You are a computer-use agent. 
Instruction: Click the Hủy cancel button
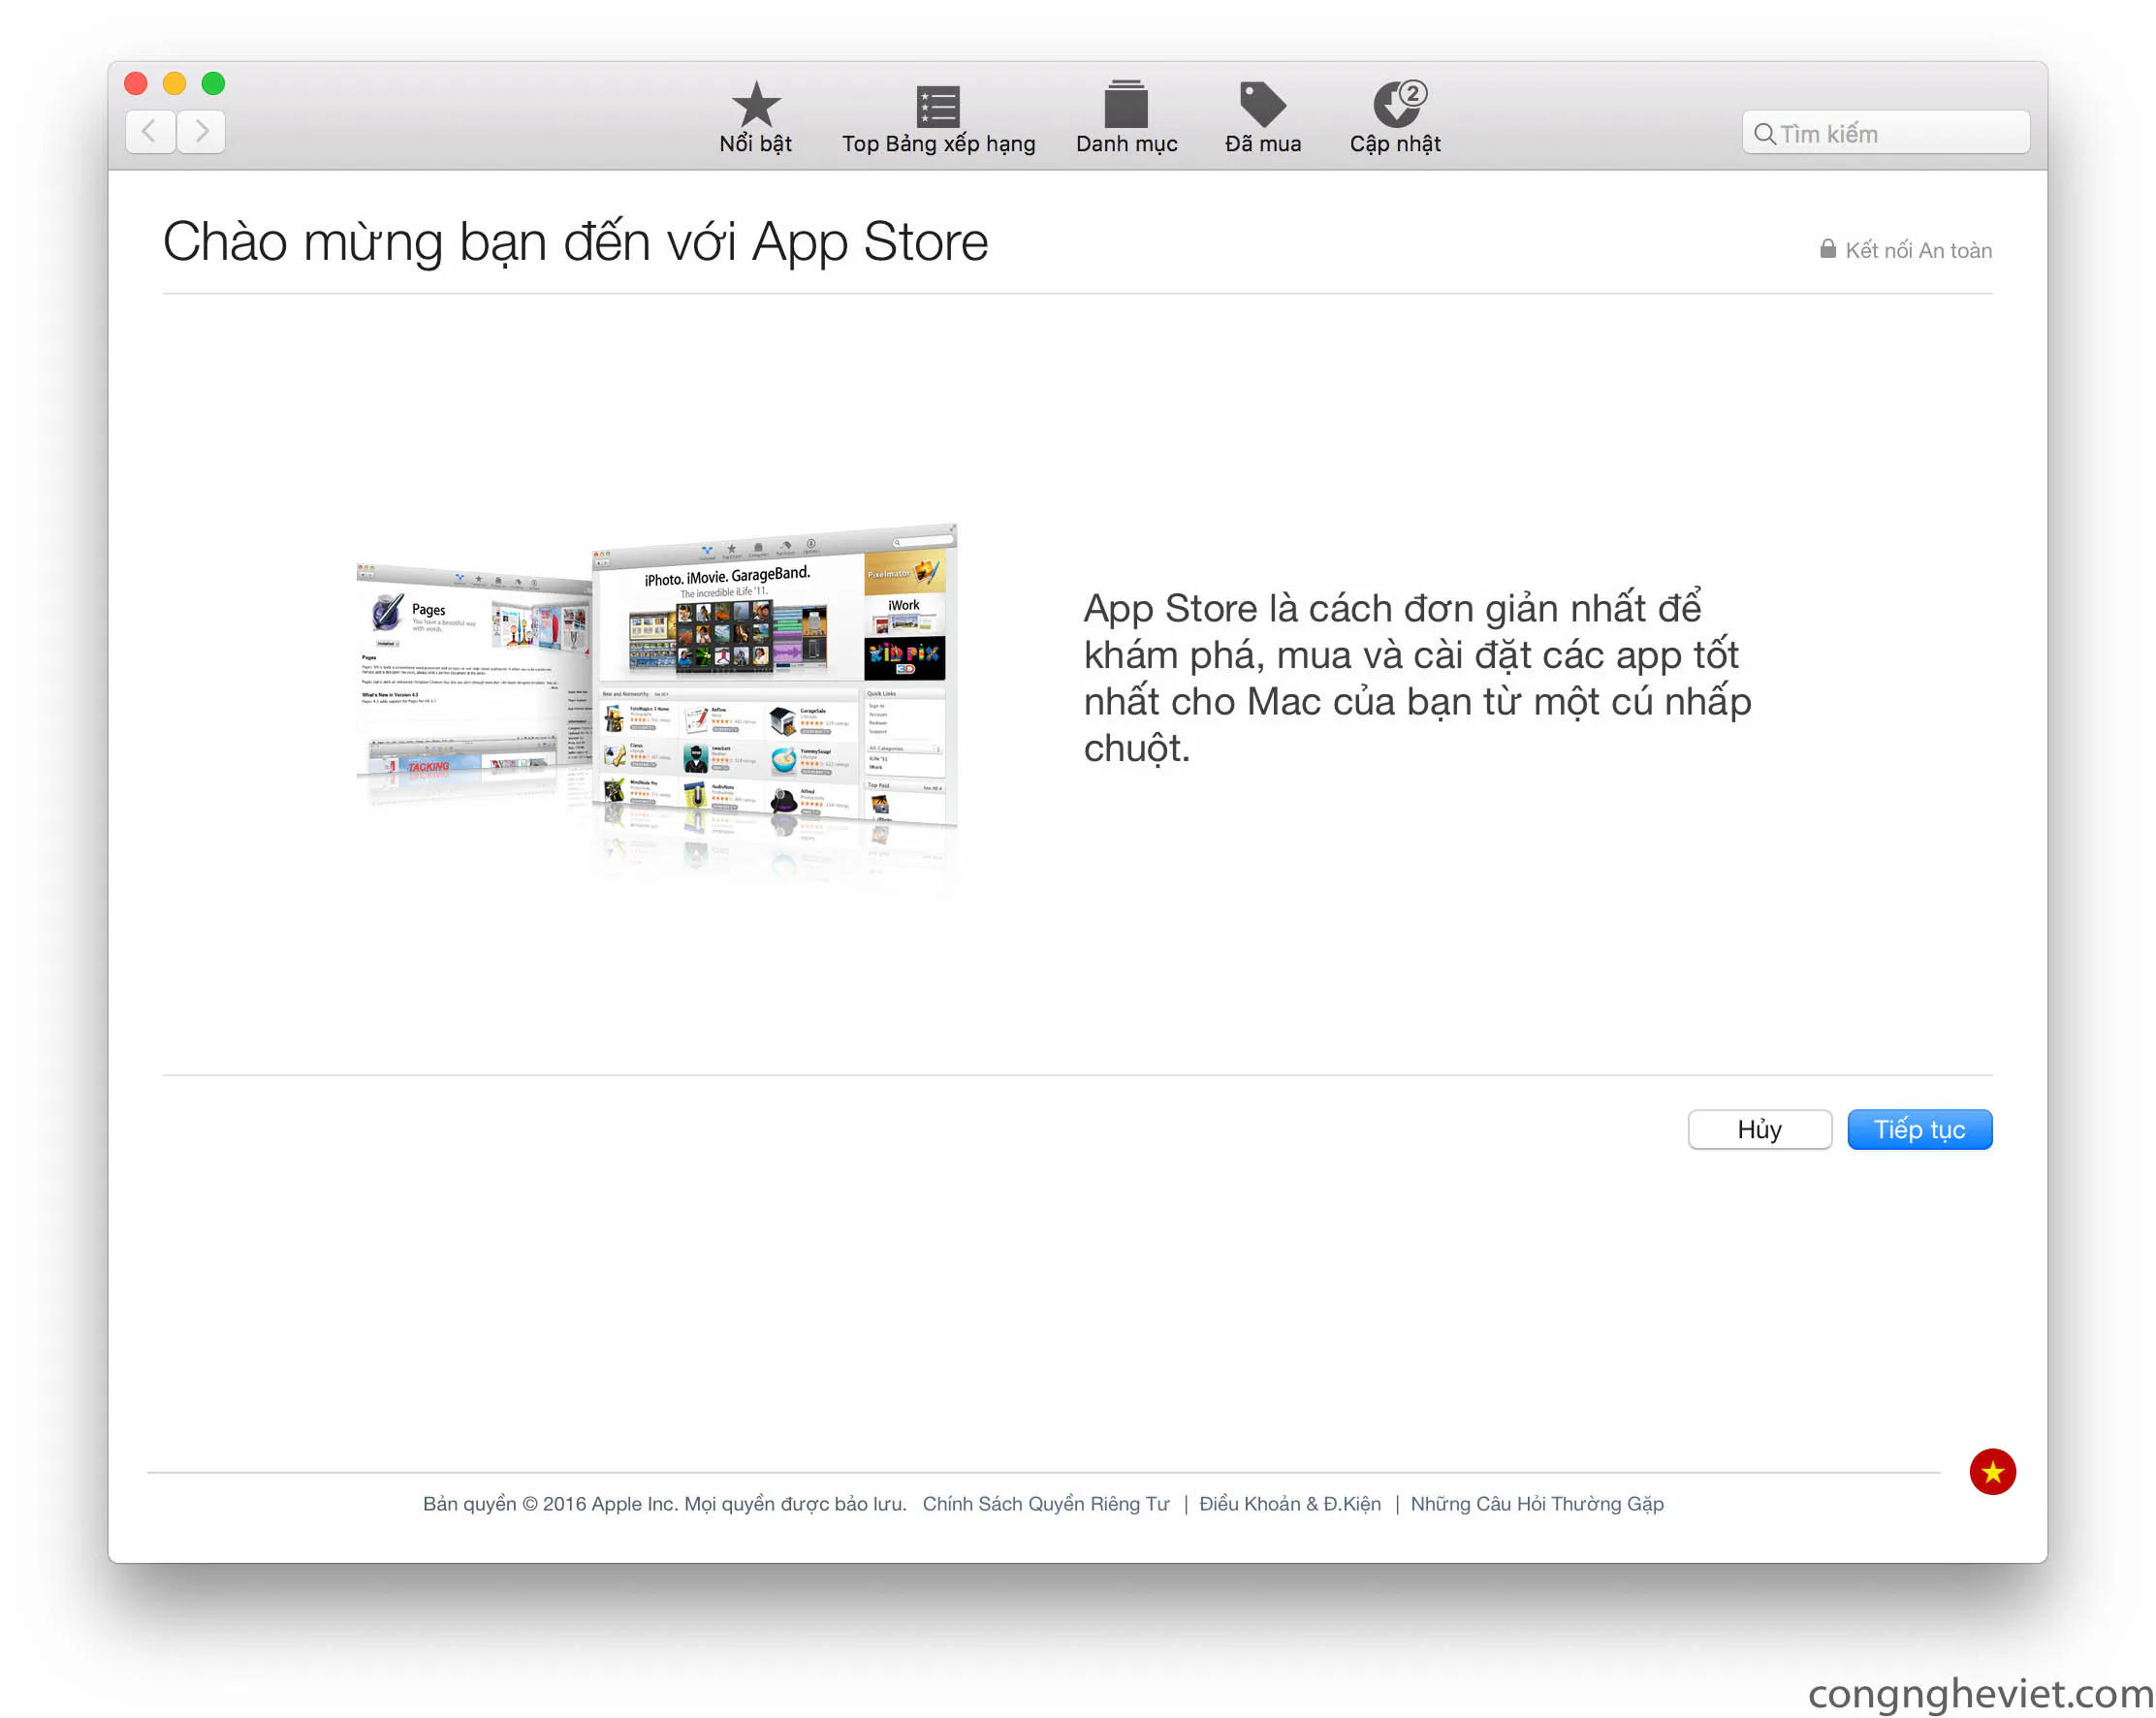(x=1759, y=1129)
